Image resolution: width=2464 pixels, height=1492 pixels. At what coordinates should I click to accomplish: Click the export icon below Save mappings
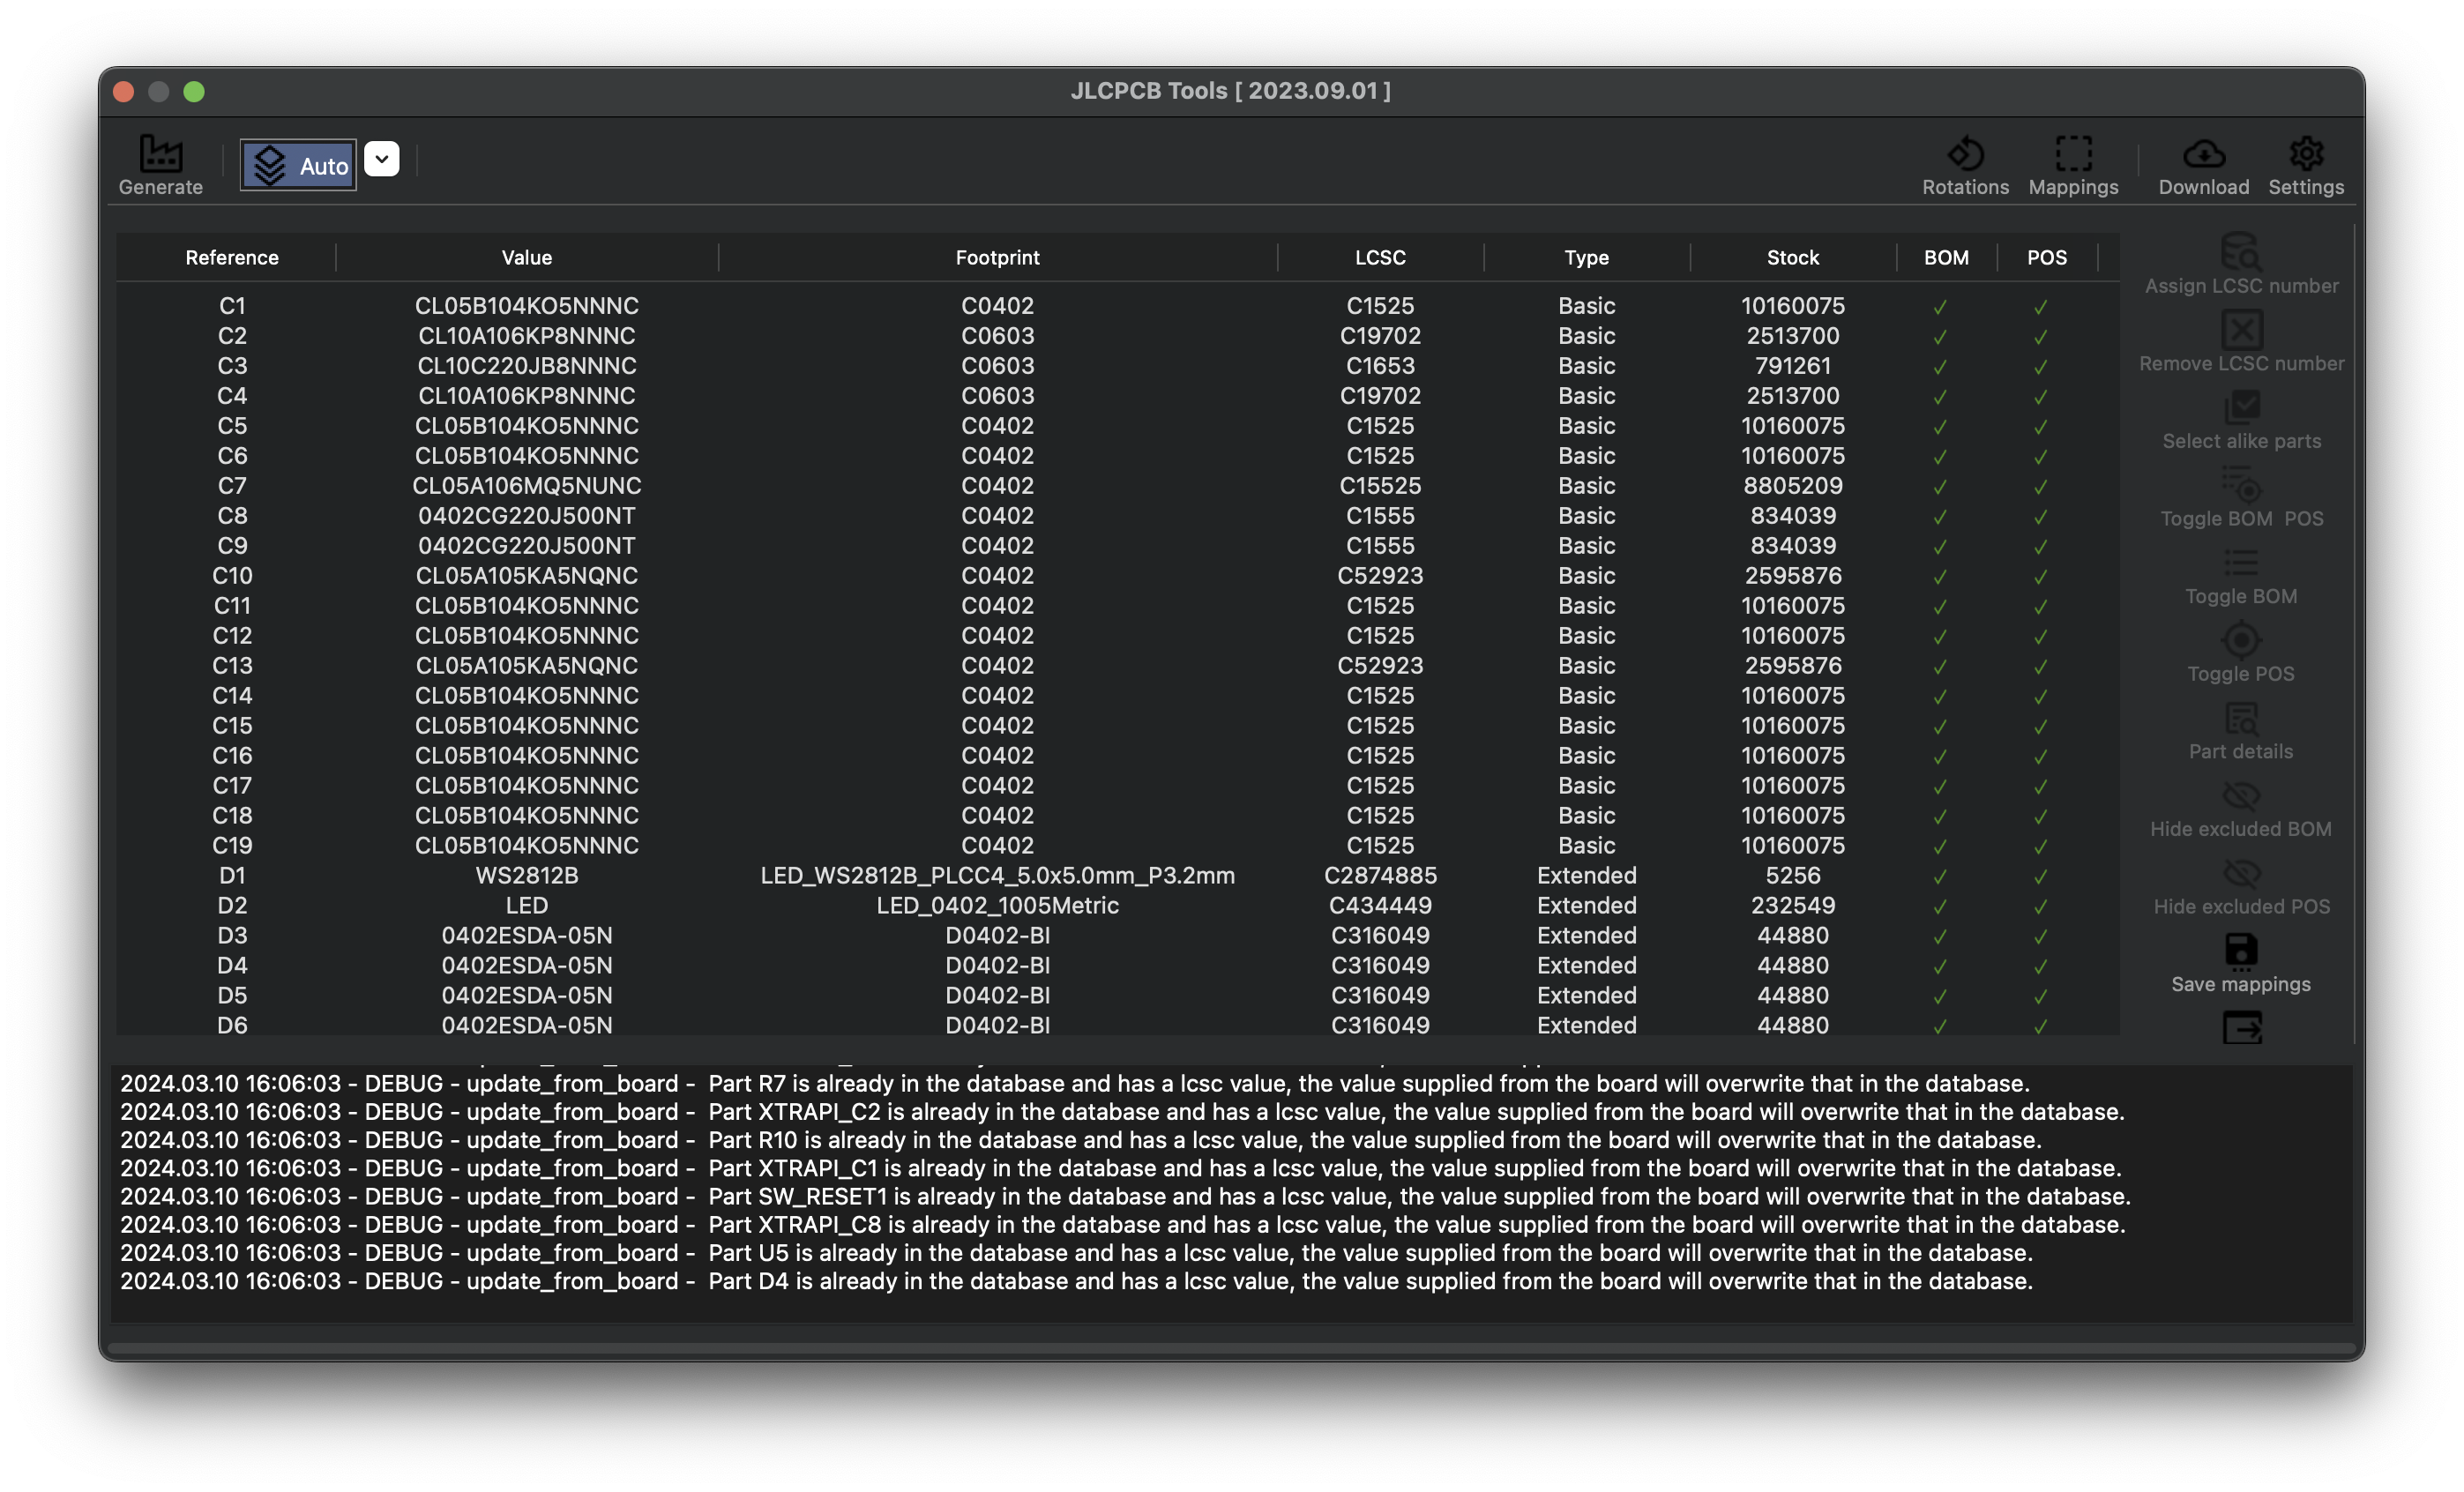point(2242,1027)
